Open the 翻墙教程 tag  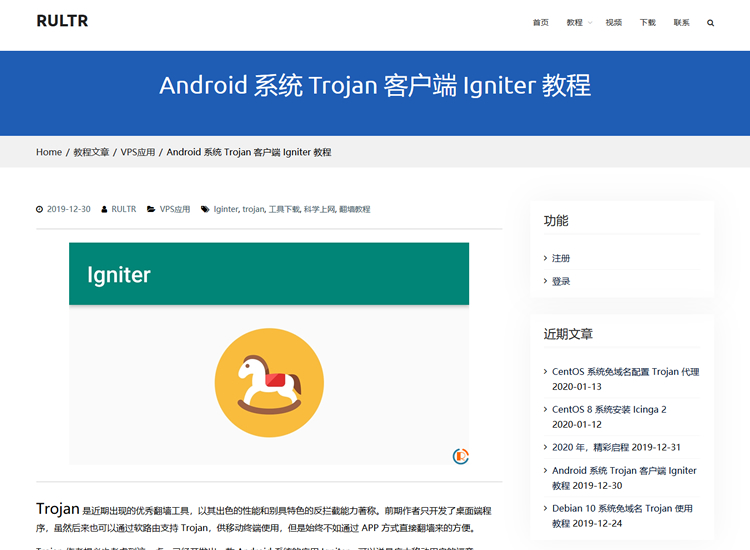click(354, 209)
